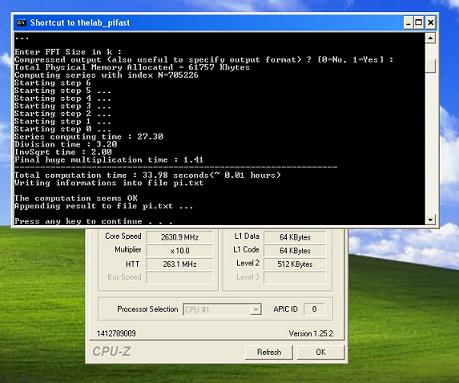Click the L1 Data cache field
Image resolution: width=459 pixels, height=383 pixels.
tap(295, 237)
